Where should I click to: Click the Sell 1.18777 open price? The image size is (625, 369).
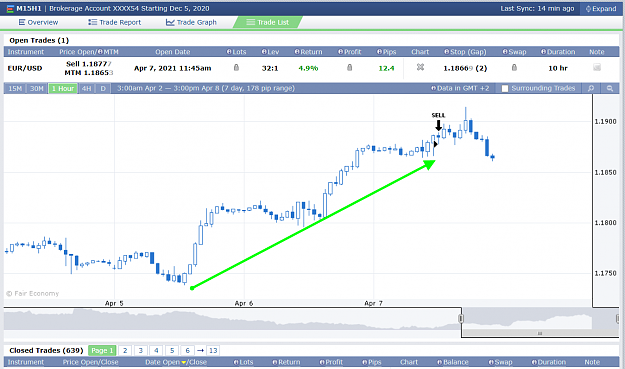89,64
